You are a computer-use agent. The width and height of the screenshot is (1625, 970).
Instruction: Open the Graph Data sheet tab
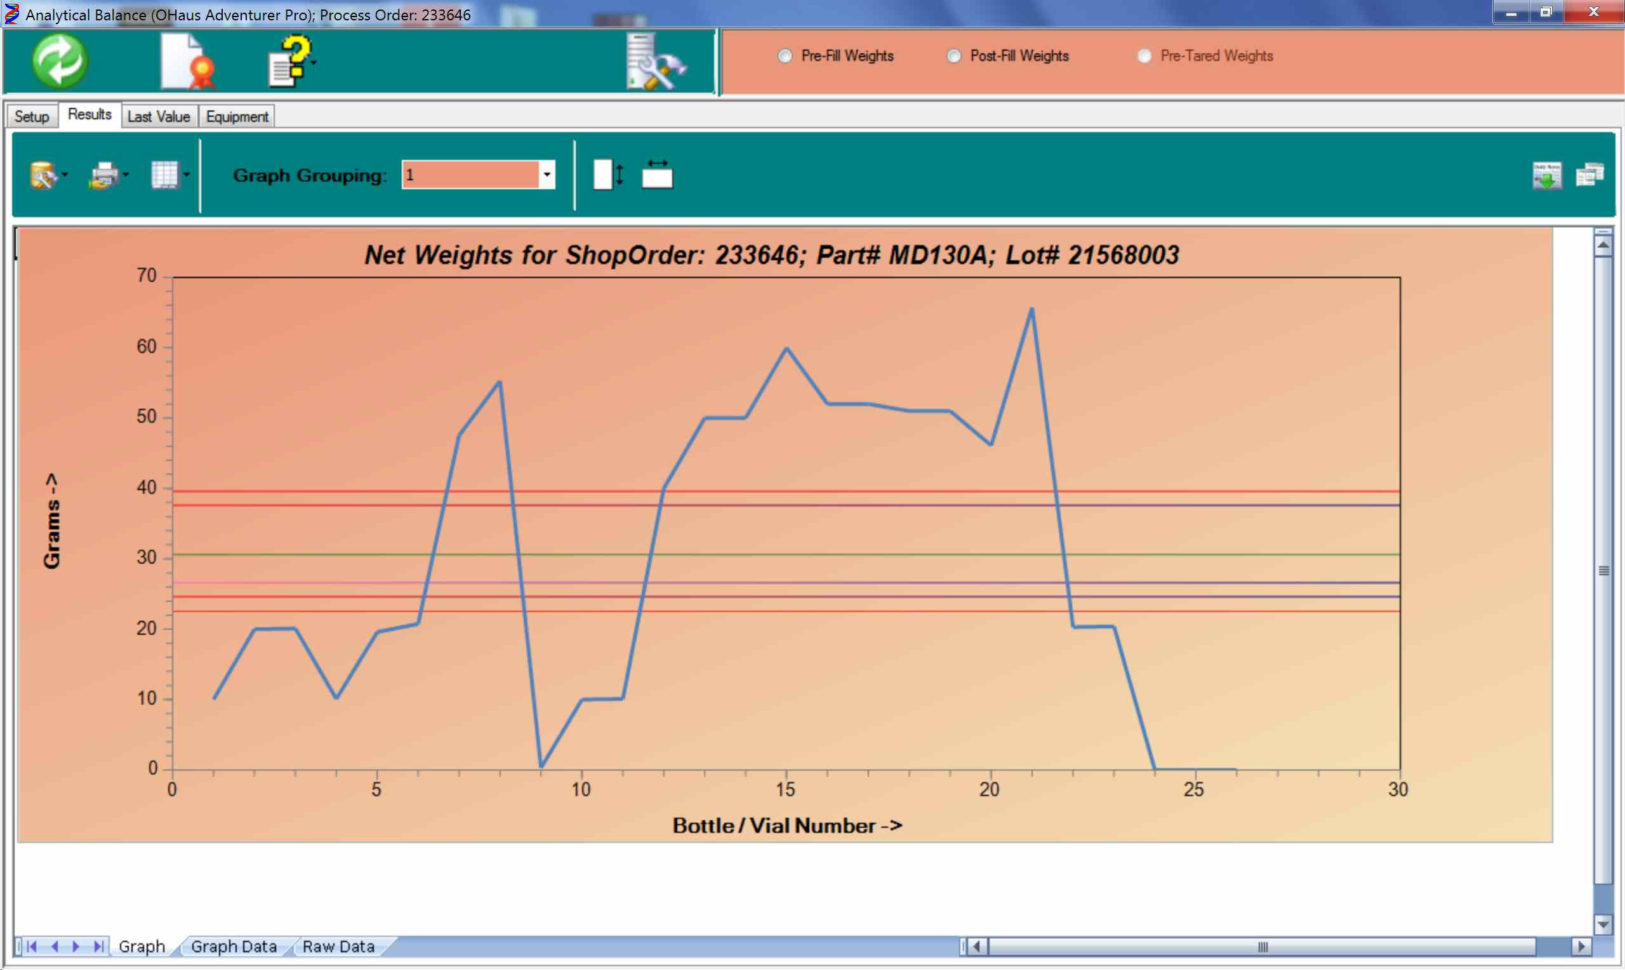[x=233, y=946]
